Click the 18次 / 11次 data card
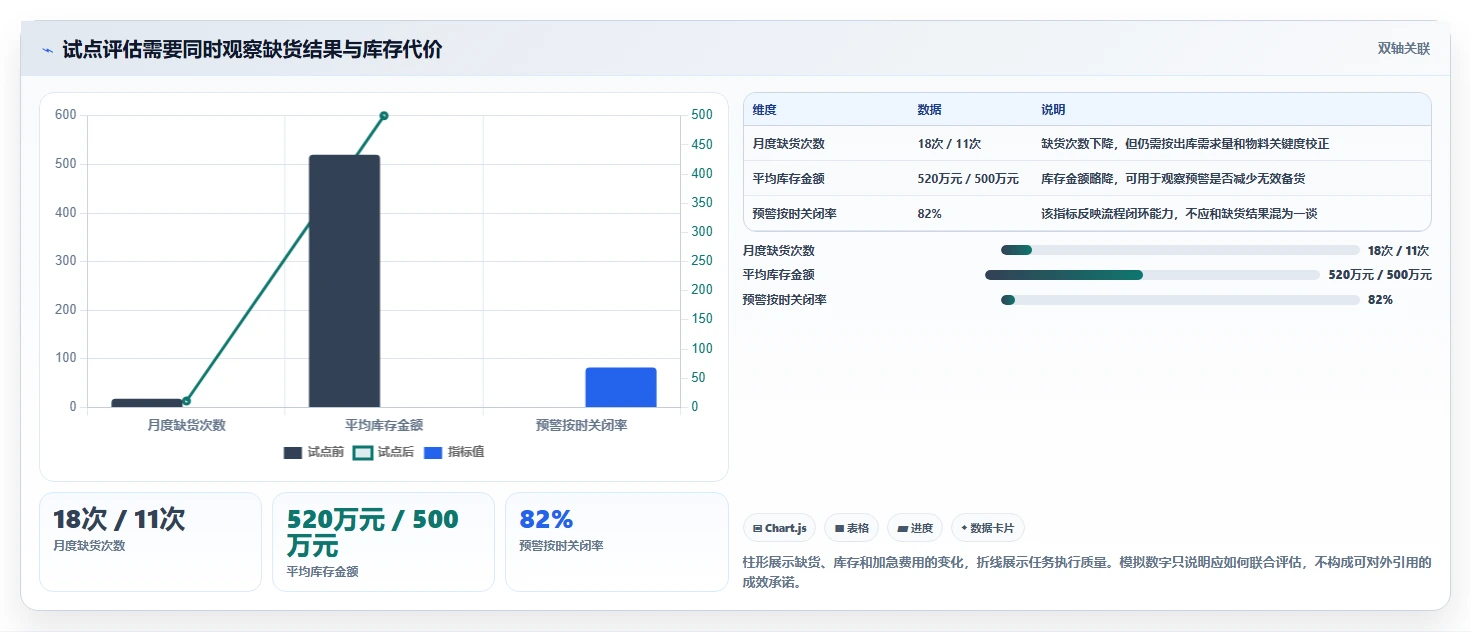The height and width of the screenshot is (632, 1471). (150, 542)
